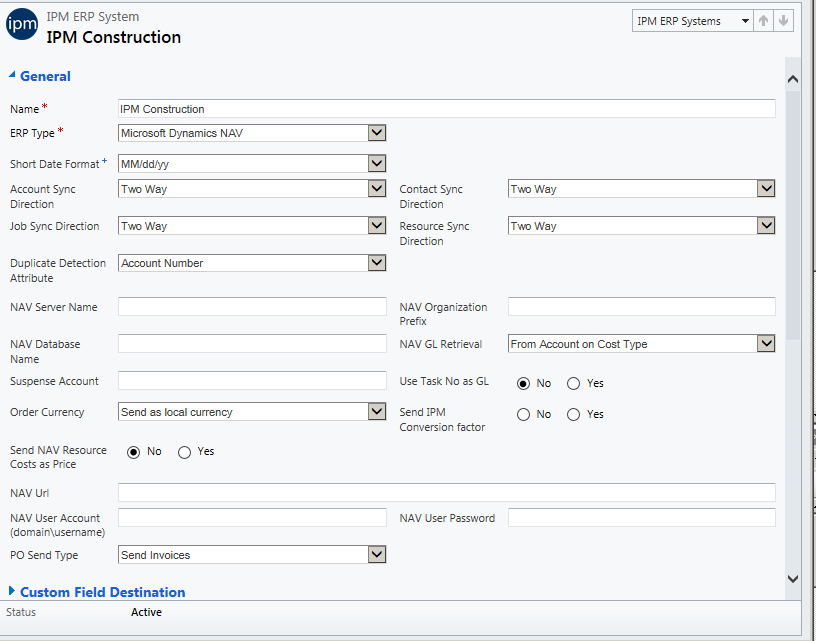Open the Duplicate Detection Attribute dropdown
The width and height of the screenshot is (816, 641).
pyautogui.click(x=377, y=262)
